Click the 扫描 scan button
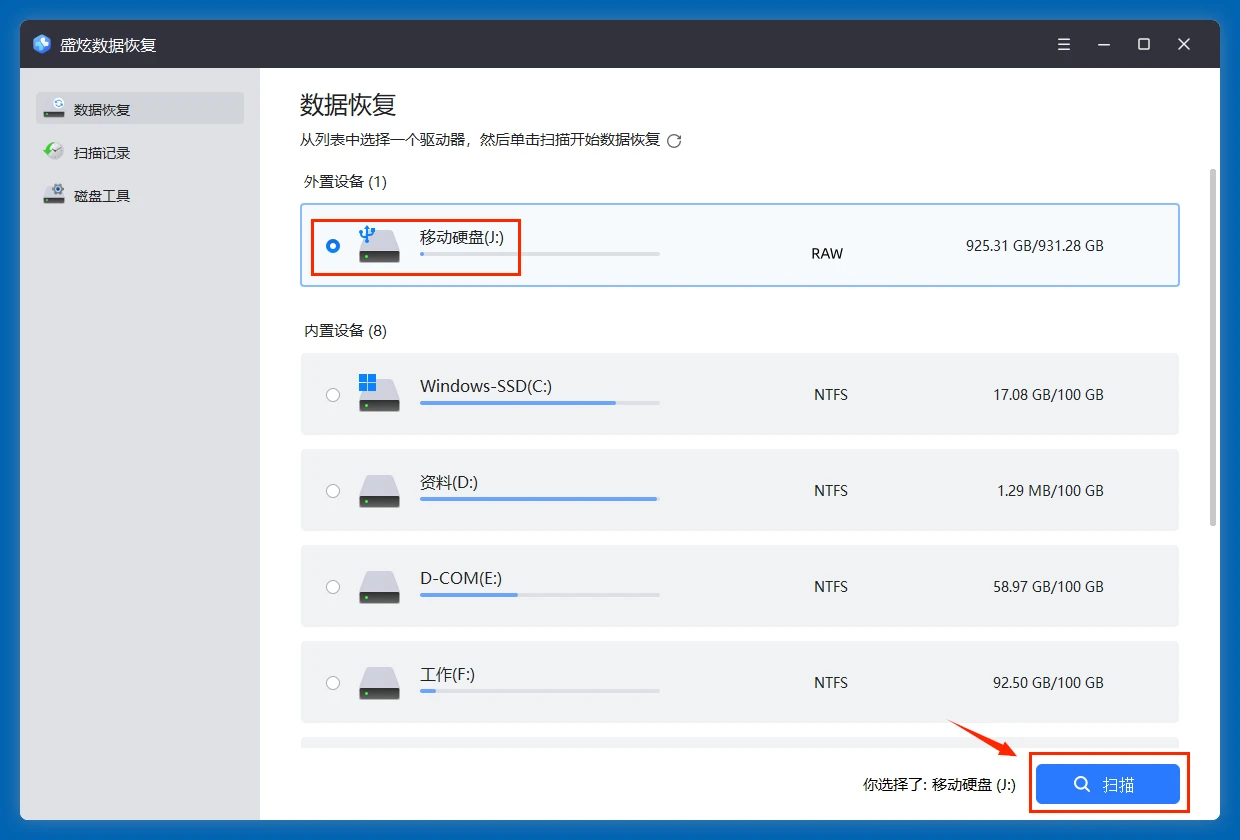This screenshot has width=1240, height=840. click(1107, 784)
